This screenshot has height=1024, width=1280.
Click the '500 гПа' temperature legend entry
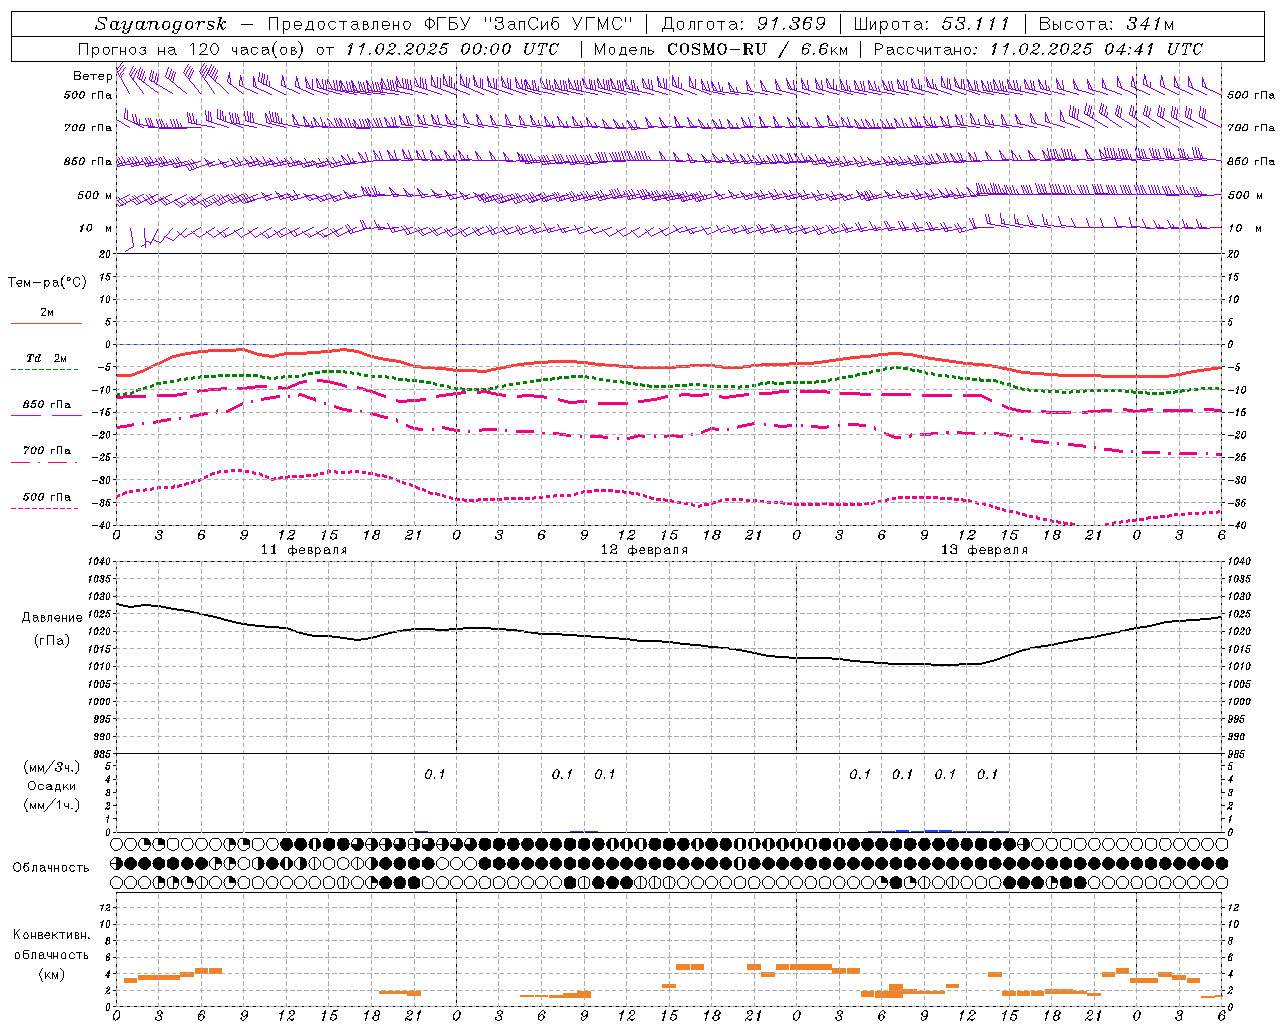point(47,496)
